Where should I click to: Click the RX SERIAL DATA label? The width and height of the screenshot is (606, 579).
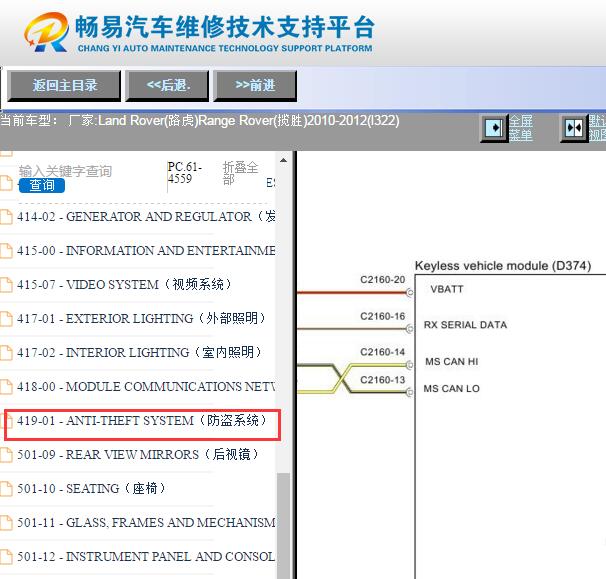tap(465, 325)
